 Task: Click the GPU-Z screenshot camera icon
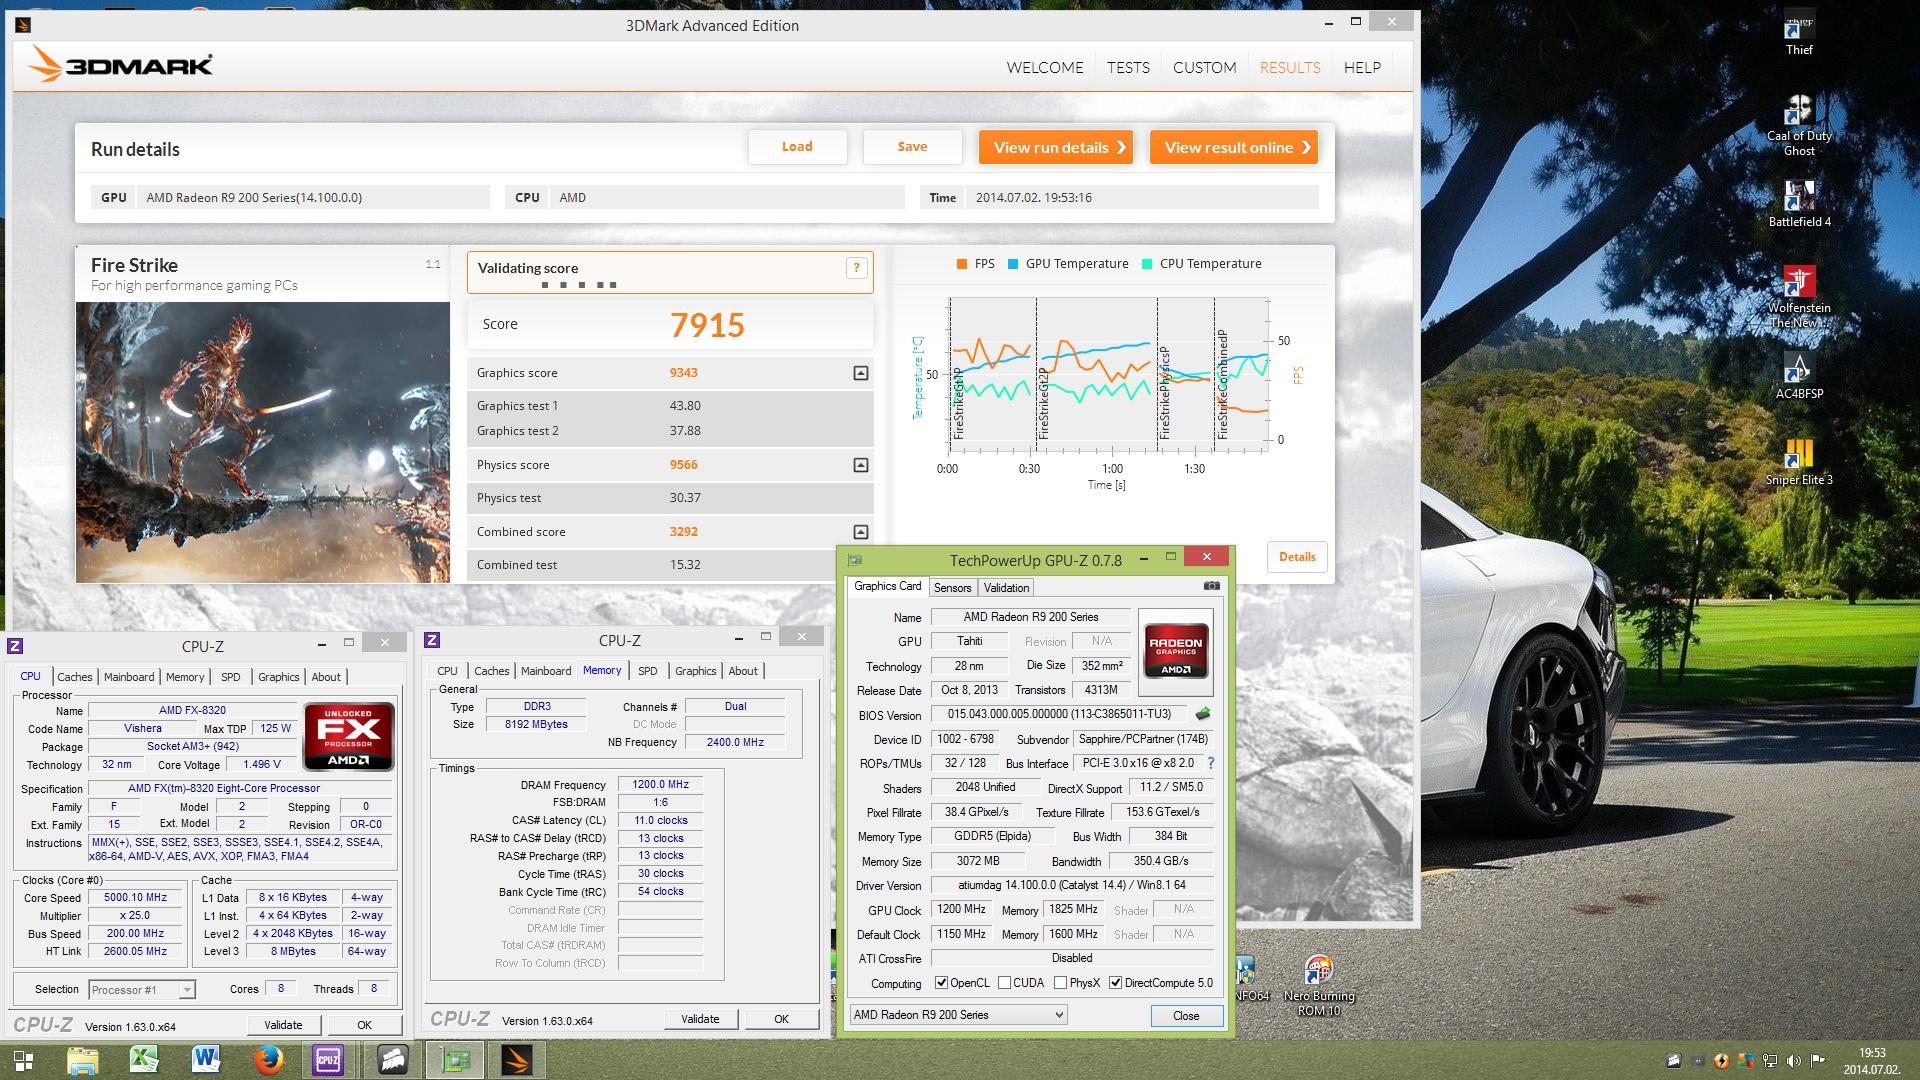(x=1211, y=586)
